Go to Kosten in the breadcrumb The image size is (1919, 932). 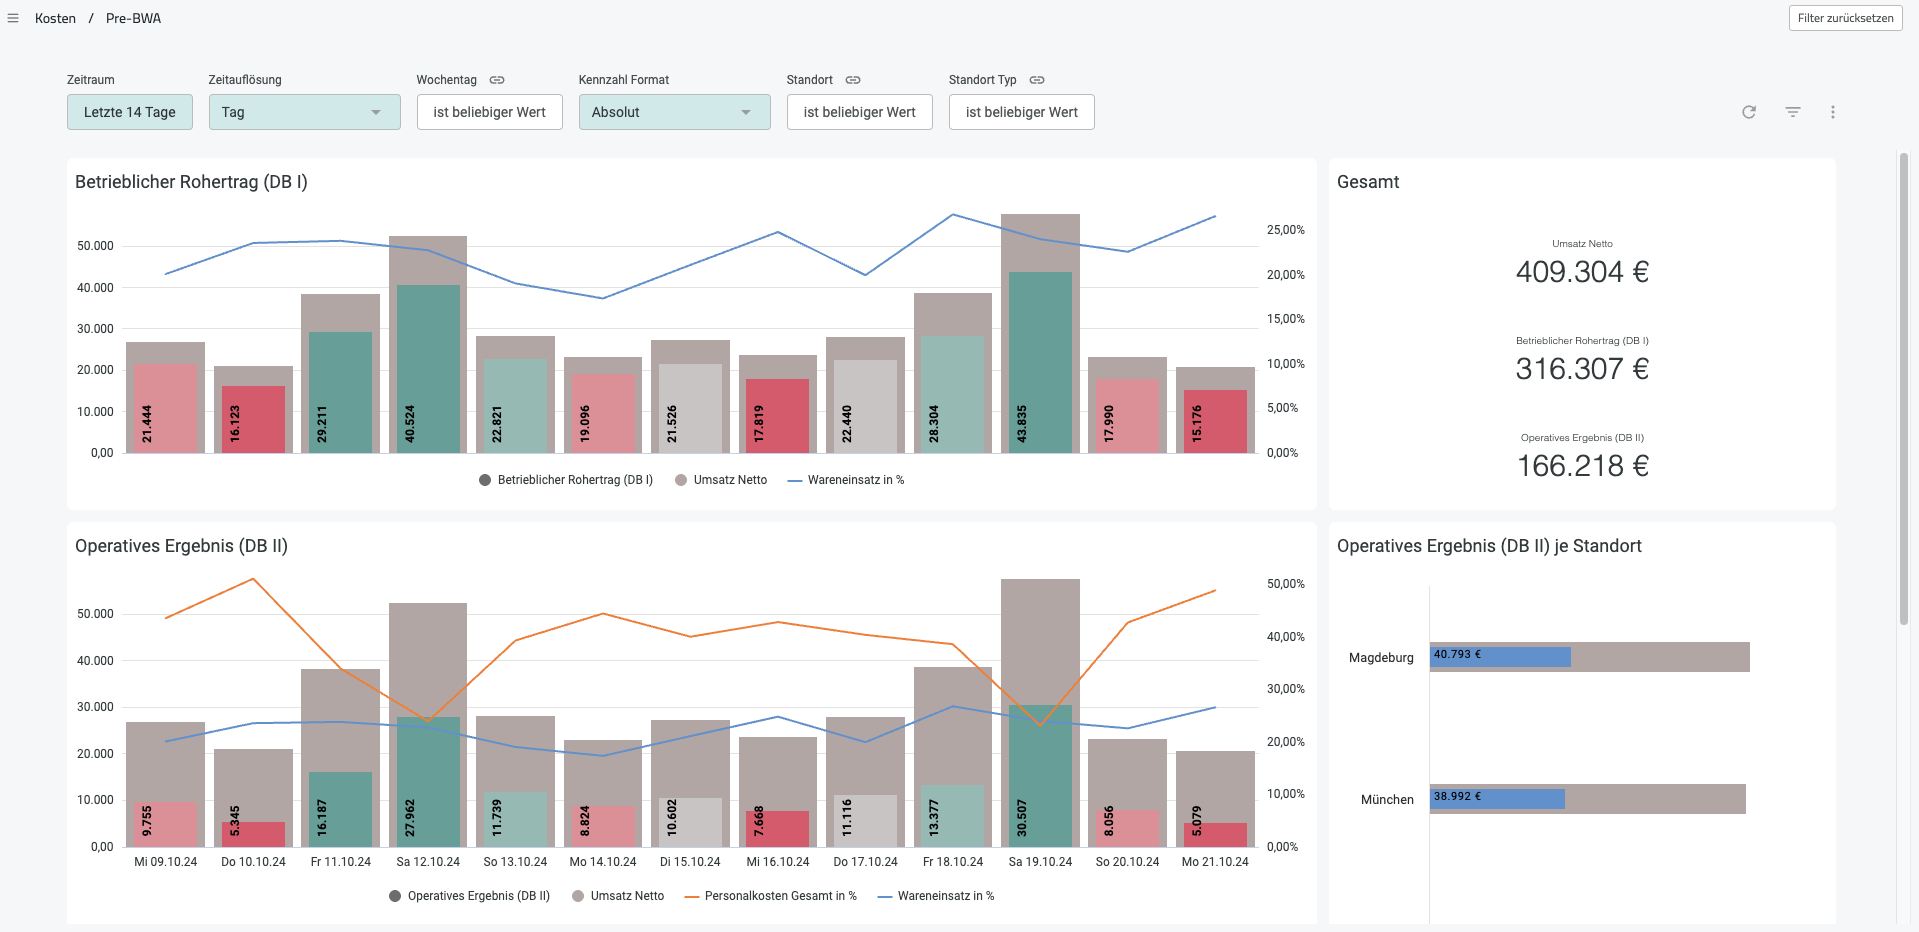[55, 18]
